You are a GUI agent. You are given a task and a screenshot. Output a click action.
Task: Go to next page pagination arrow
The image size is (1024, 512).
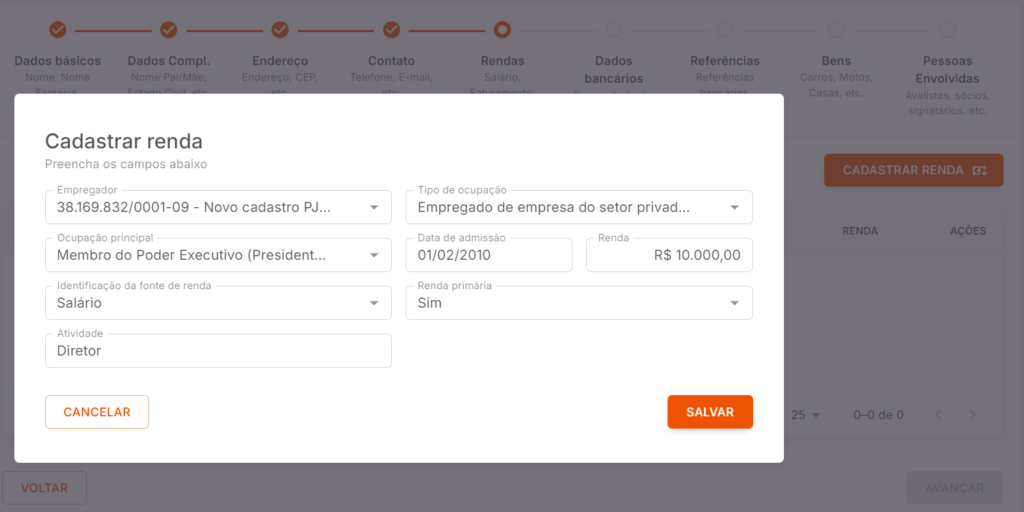972,415
